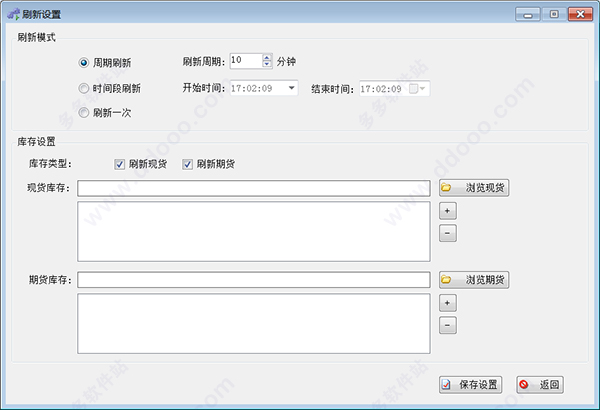
Task: Click inside the 现货库存 list box
Action: tap(254, 232)
